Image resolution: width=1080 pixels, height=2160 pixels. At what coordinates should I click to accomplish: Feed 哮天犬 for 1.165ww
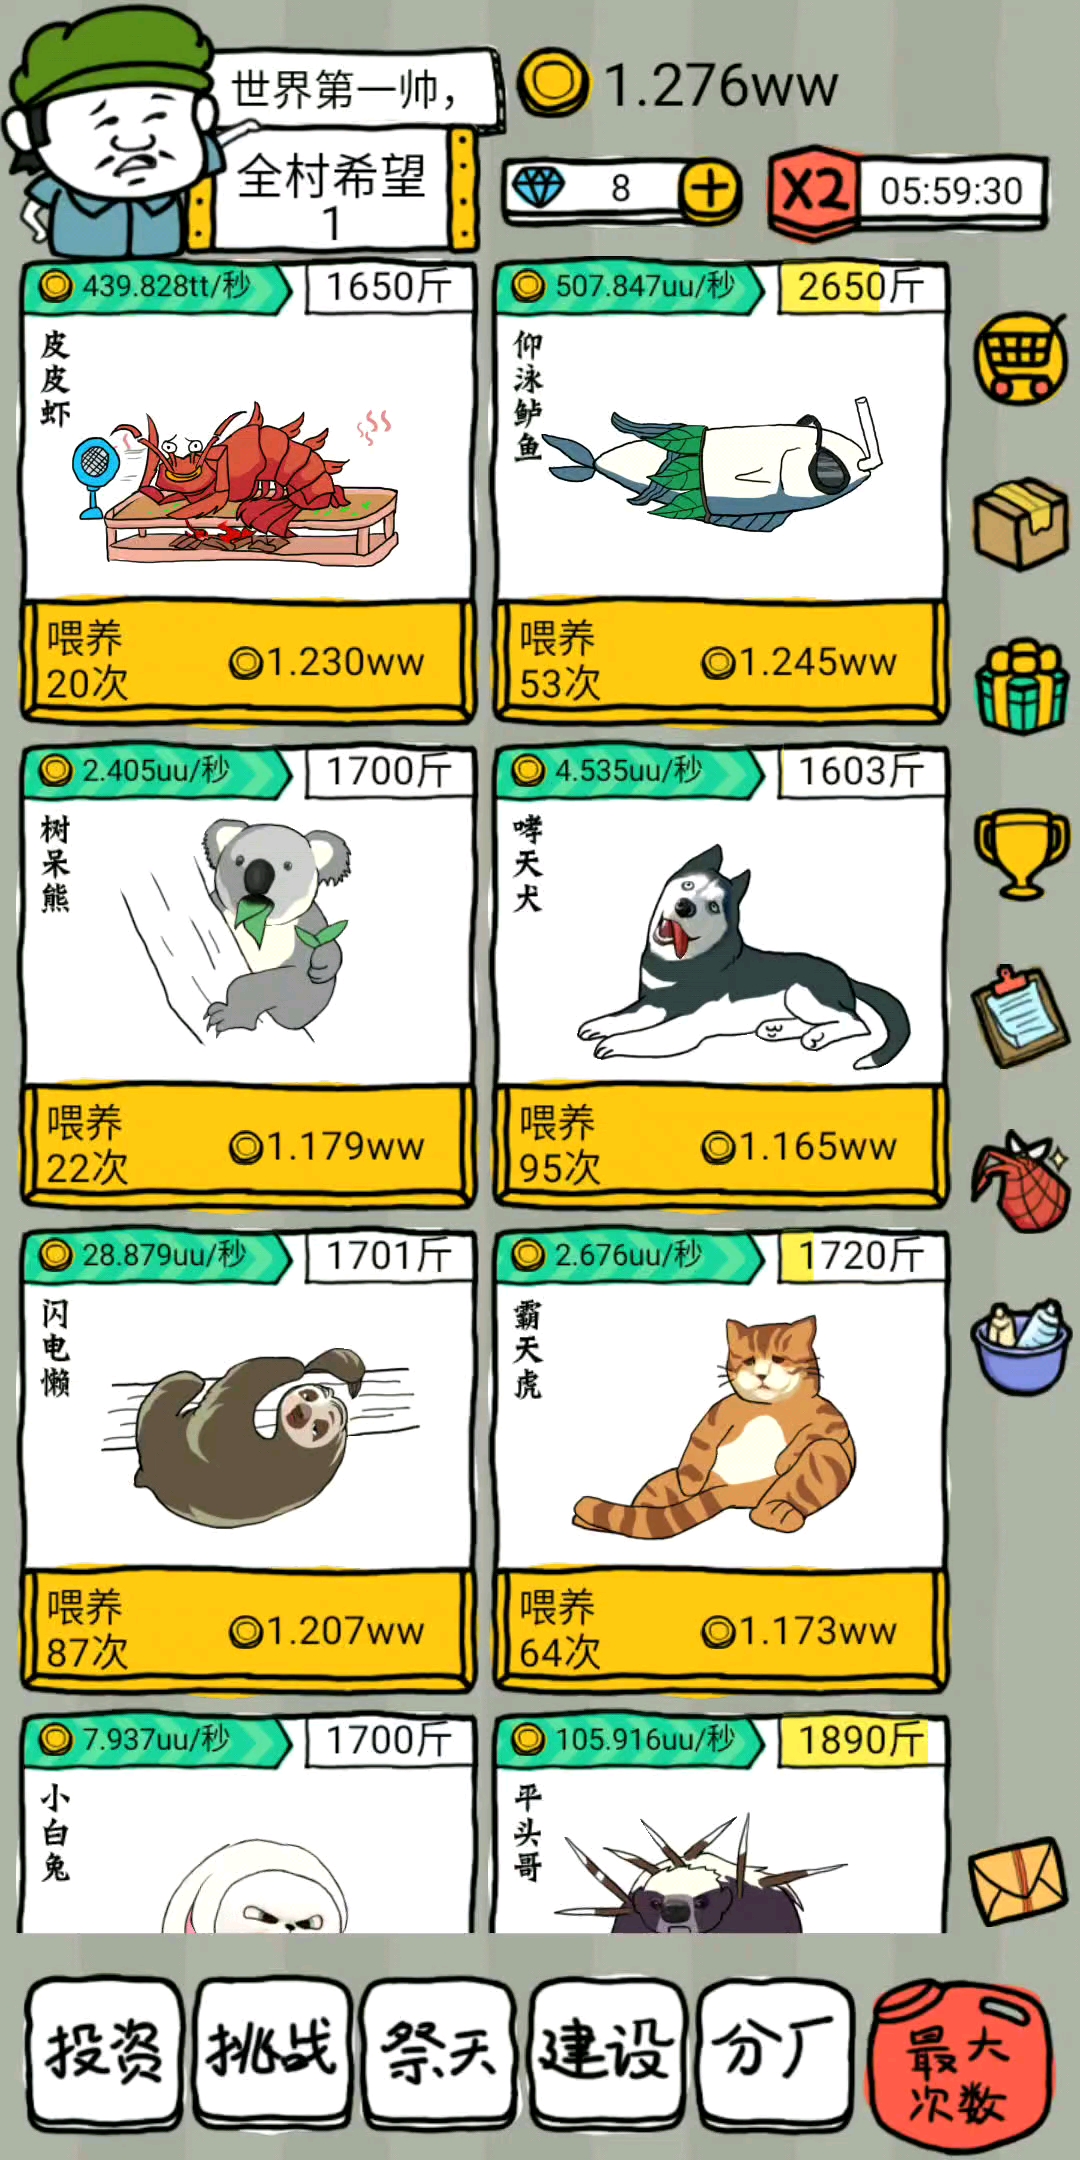720,1145
